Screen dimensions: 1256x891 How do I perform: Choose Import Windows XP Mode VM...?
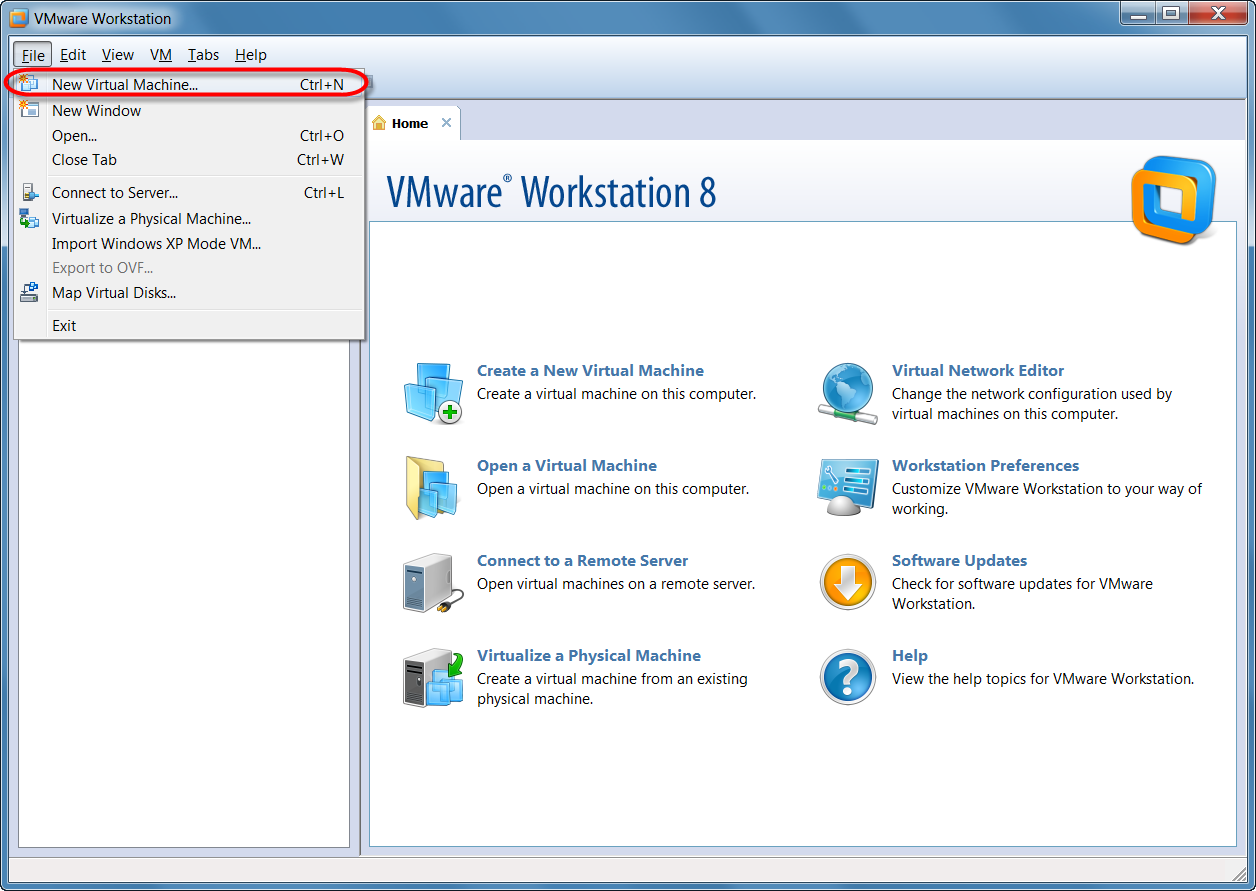click(x=189, y=244)
